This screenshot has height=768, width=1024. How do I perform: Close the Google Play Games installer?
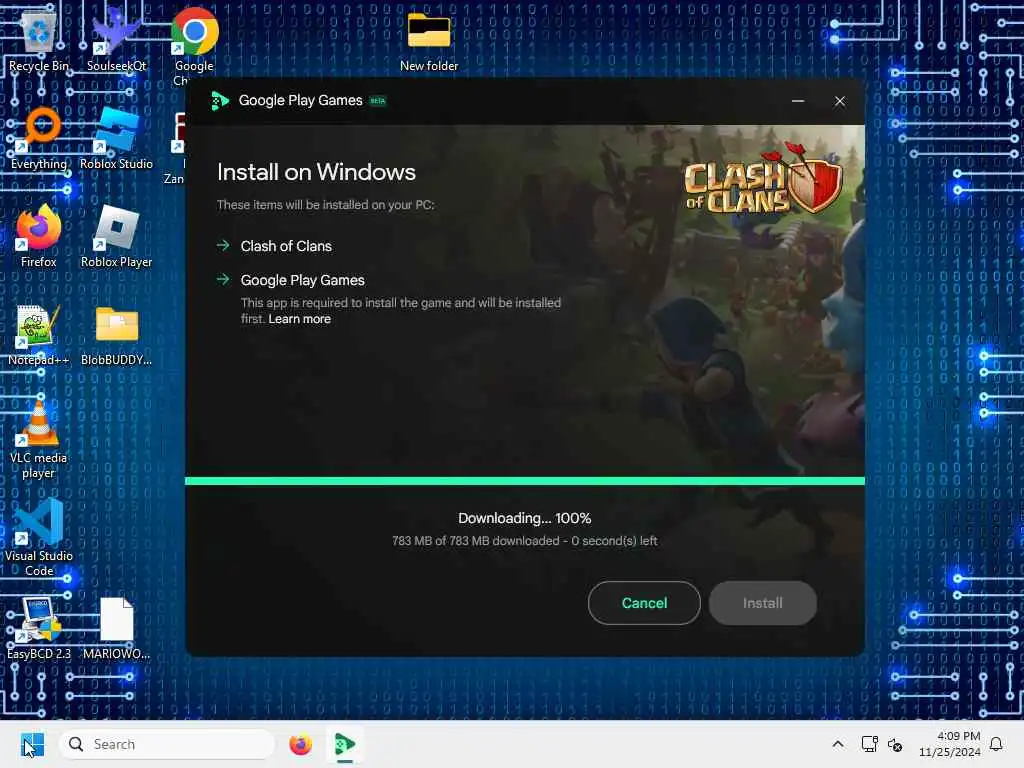840,101
